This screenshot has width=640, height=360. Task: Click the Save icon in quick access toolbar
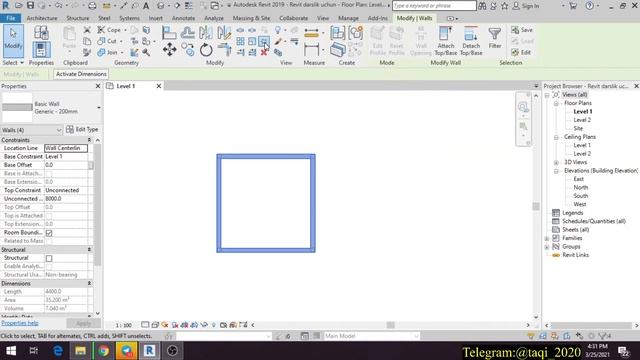[30, 6]
